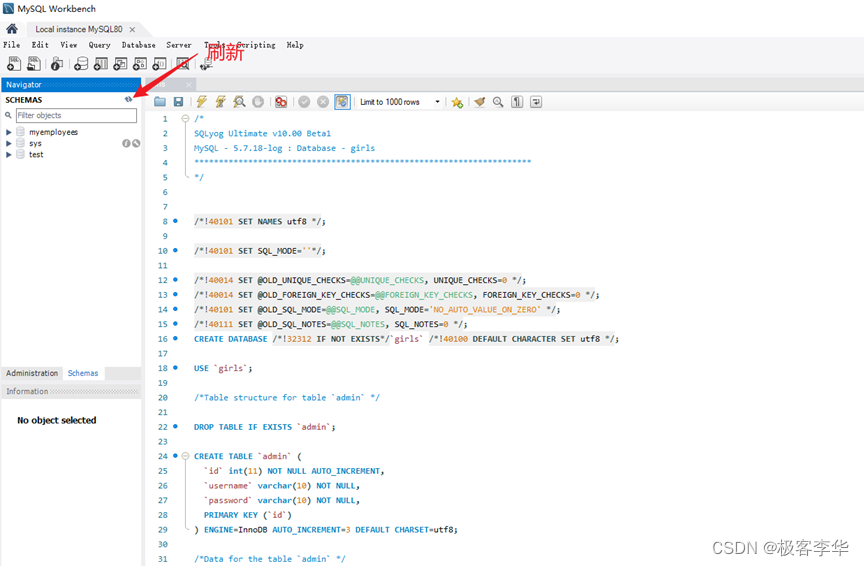
Task: Collapse the comment block on line 1
Action: click(186, 118)
